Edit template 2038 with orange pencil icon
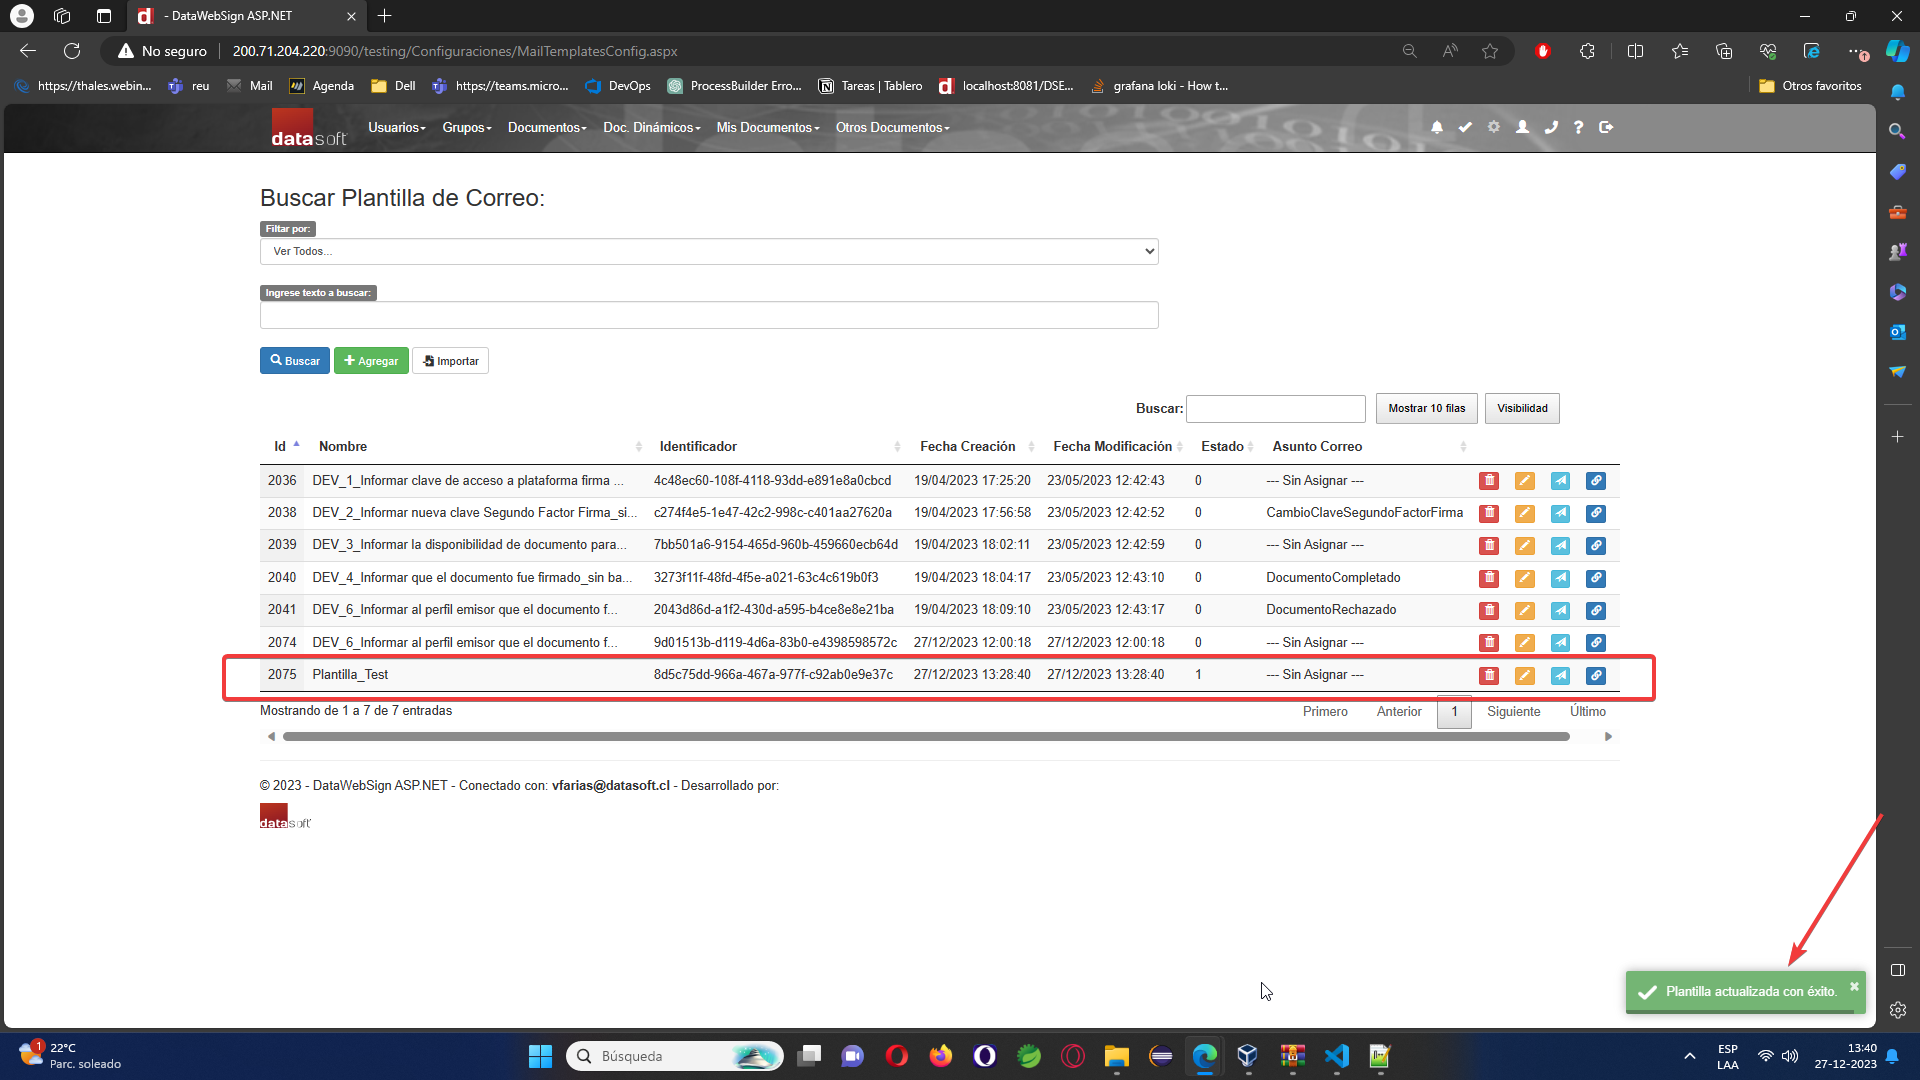Viewport: 1920px width, 1080px height. coord(1524,513)
